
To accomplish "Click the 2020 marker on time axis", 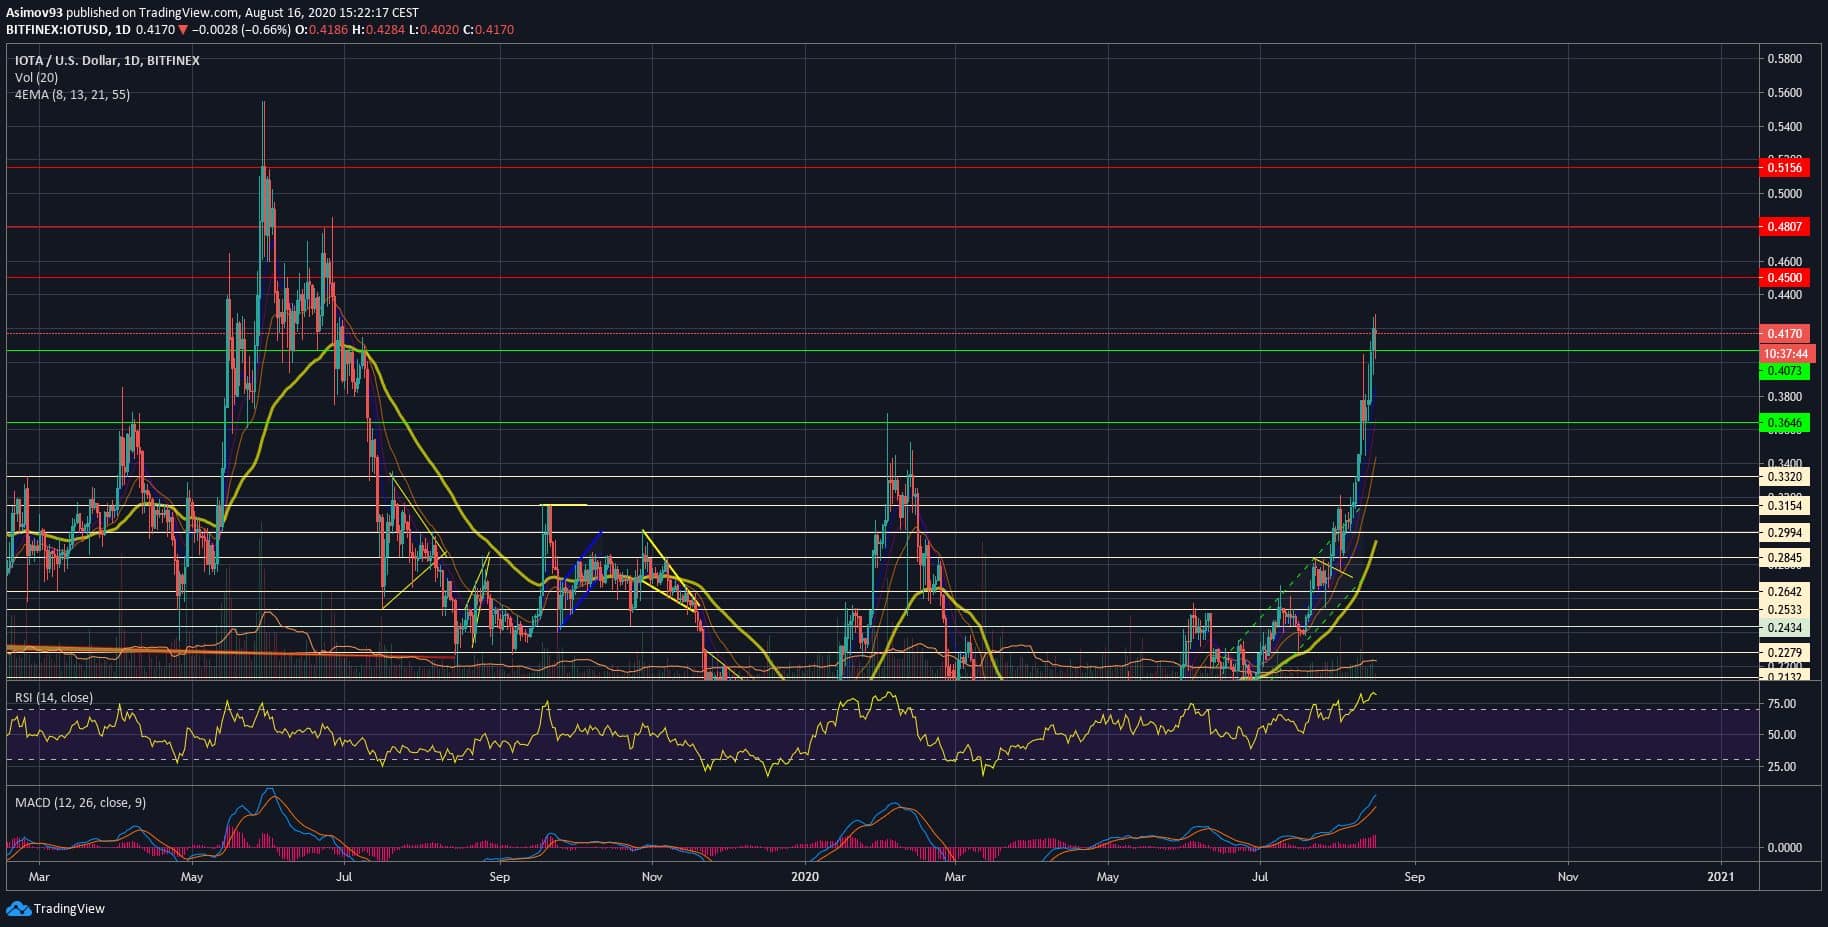I will 804,877.
